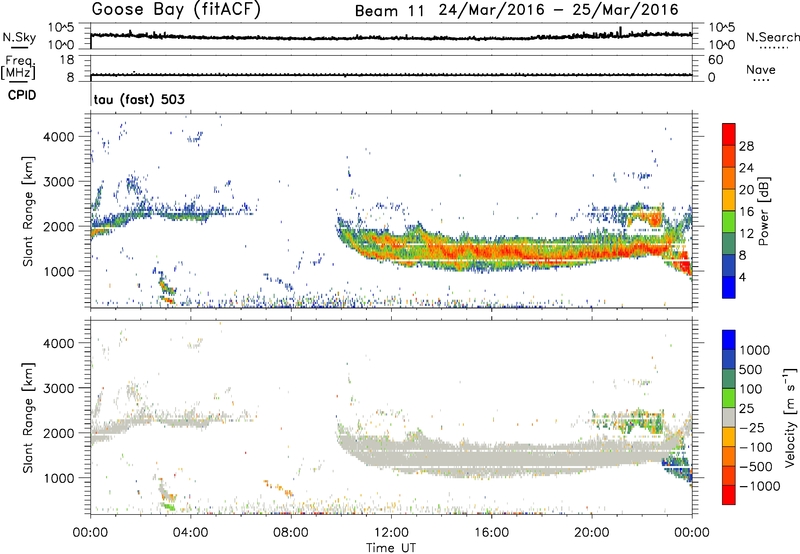Click the "24" tick on Power color bar
800x554 pixels.
pyautogui.click(x=746, y=168)
